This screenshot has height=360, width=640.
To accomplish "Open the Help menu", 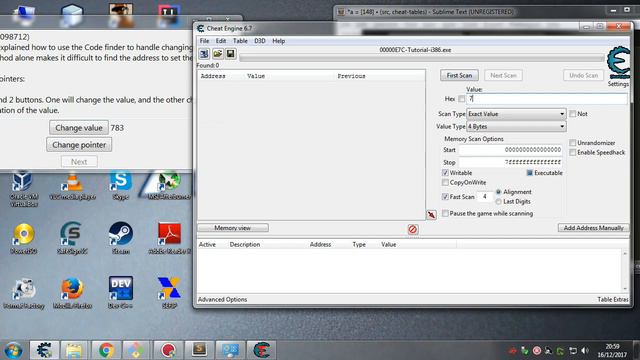I will click(x=278, y=41).
